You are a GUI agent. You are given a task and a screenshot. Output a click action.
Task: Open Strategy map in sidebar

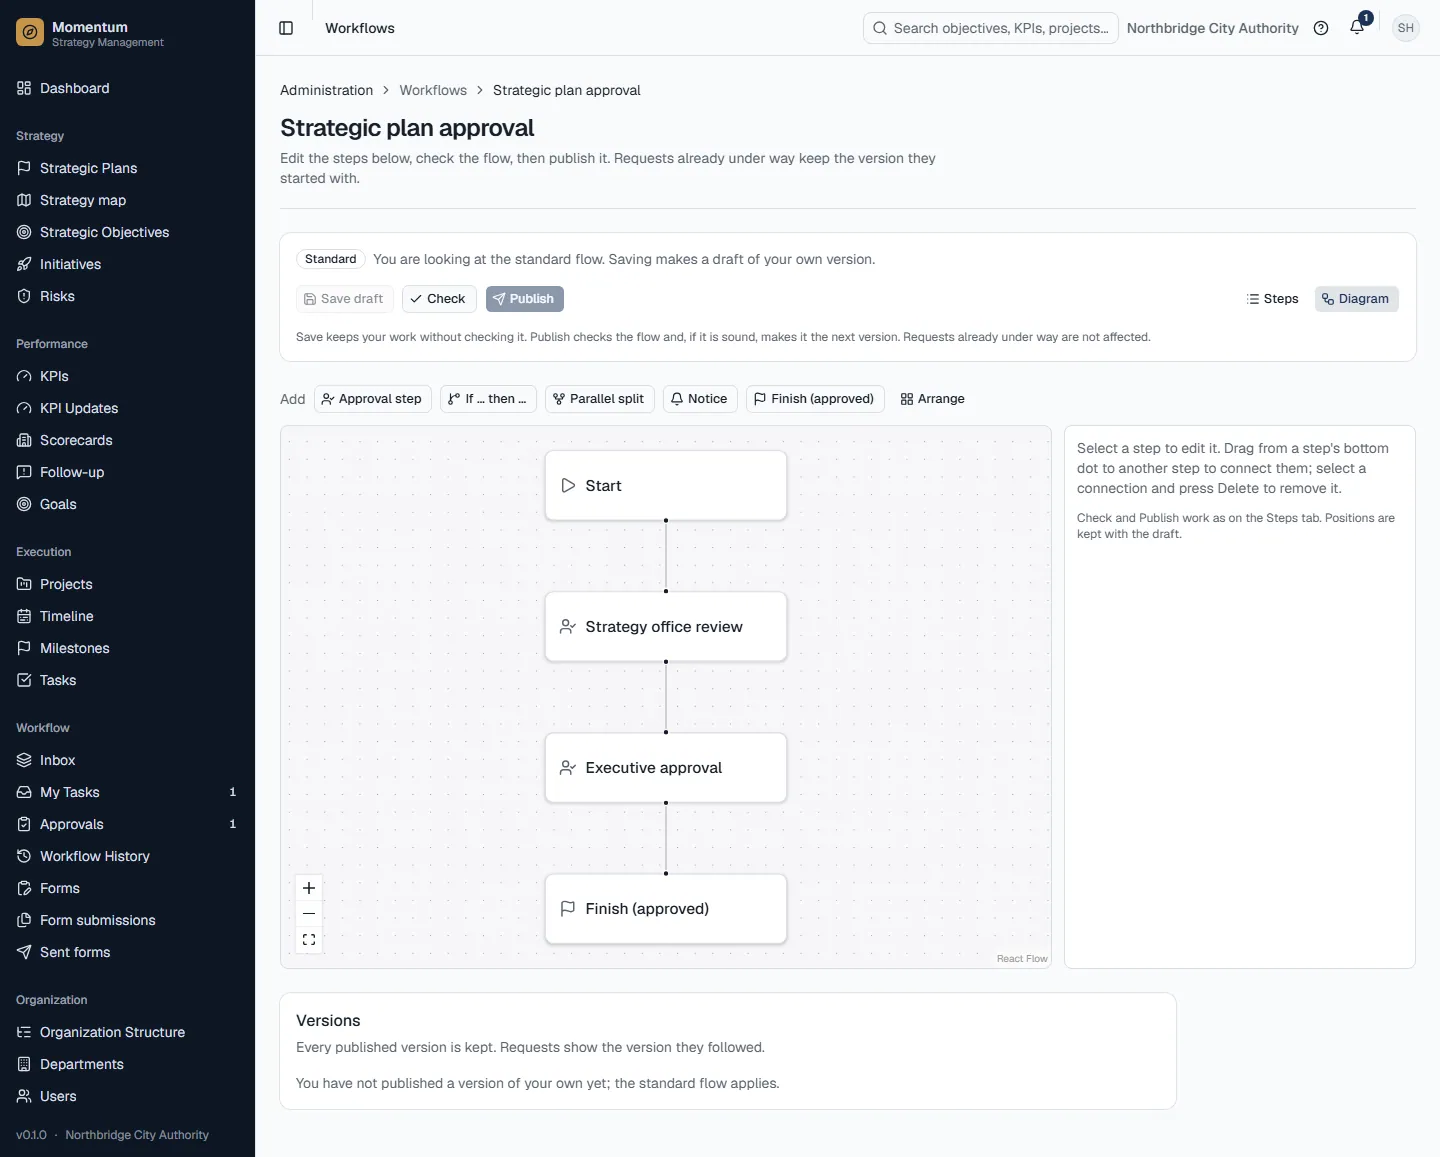point(127,200)
